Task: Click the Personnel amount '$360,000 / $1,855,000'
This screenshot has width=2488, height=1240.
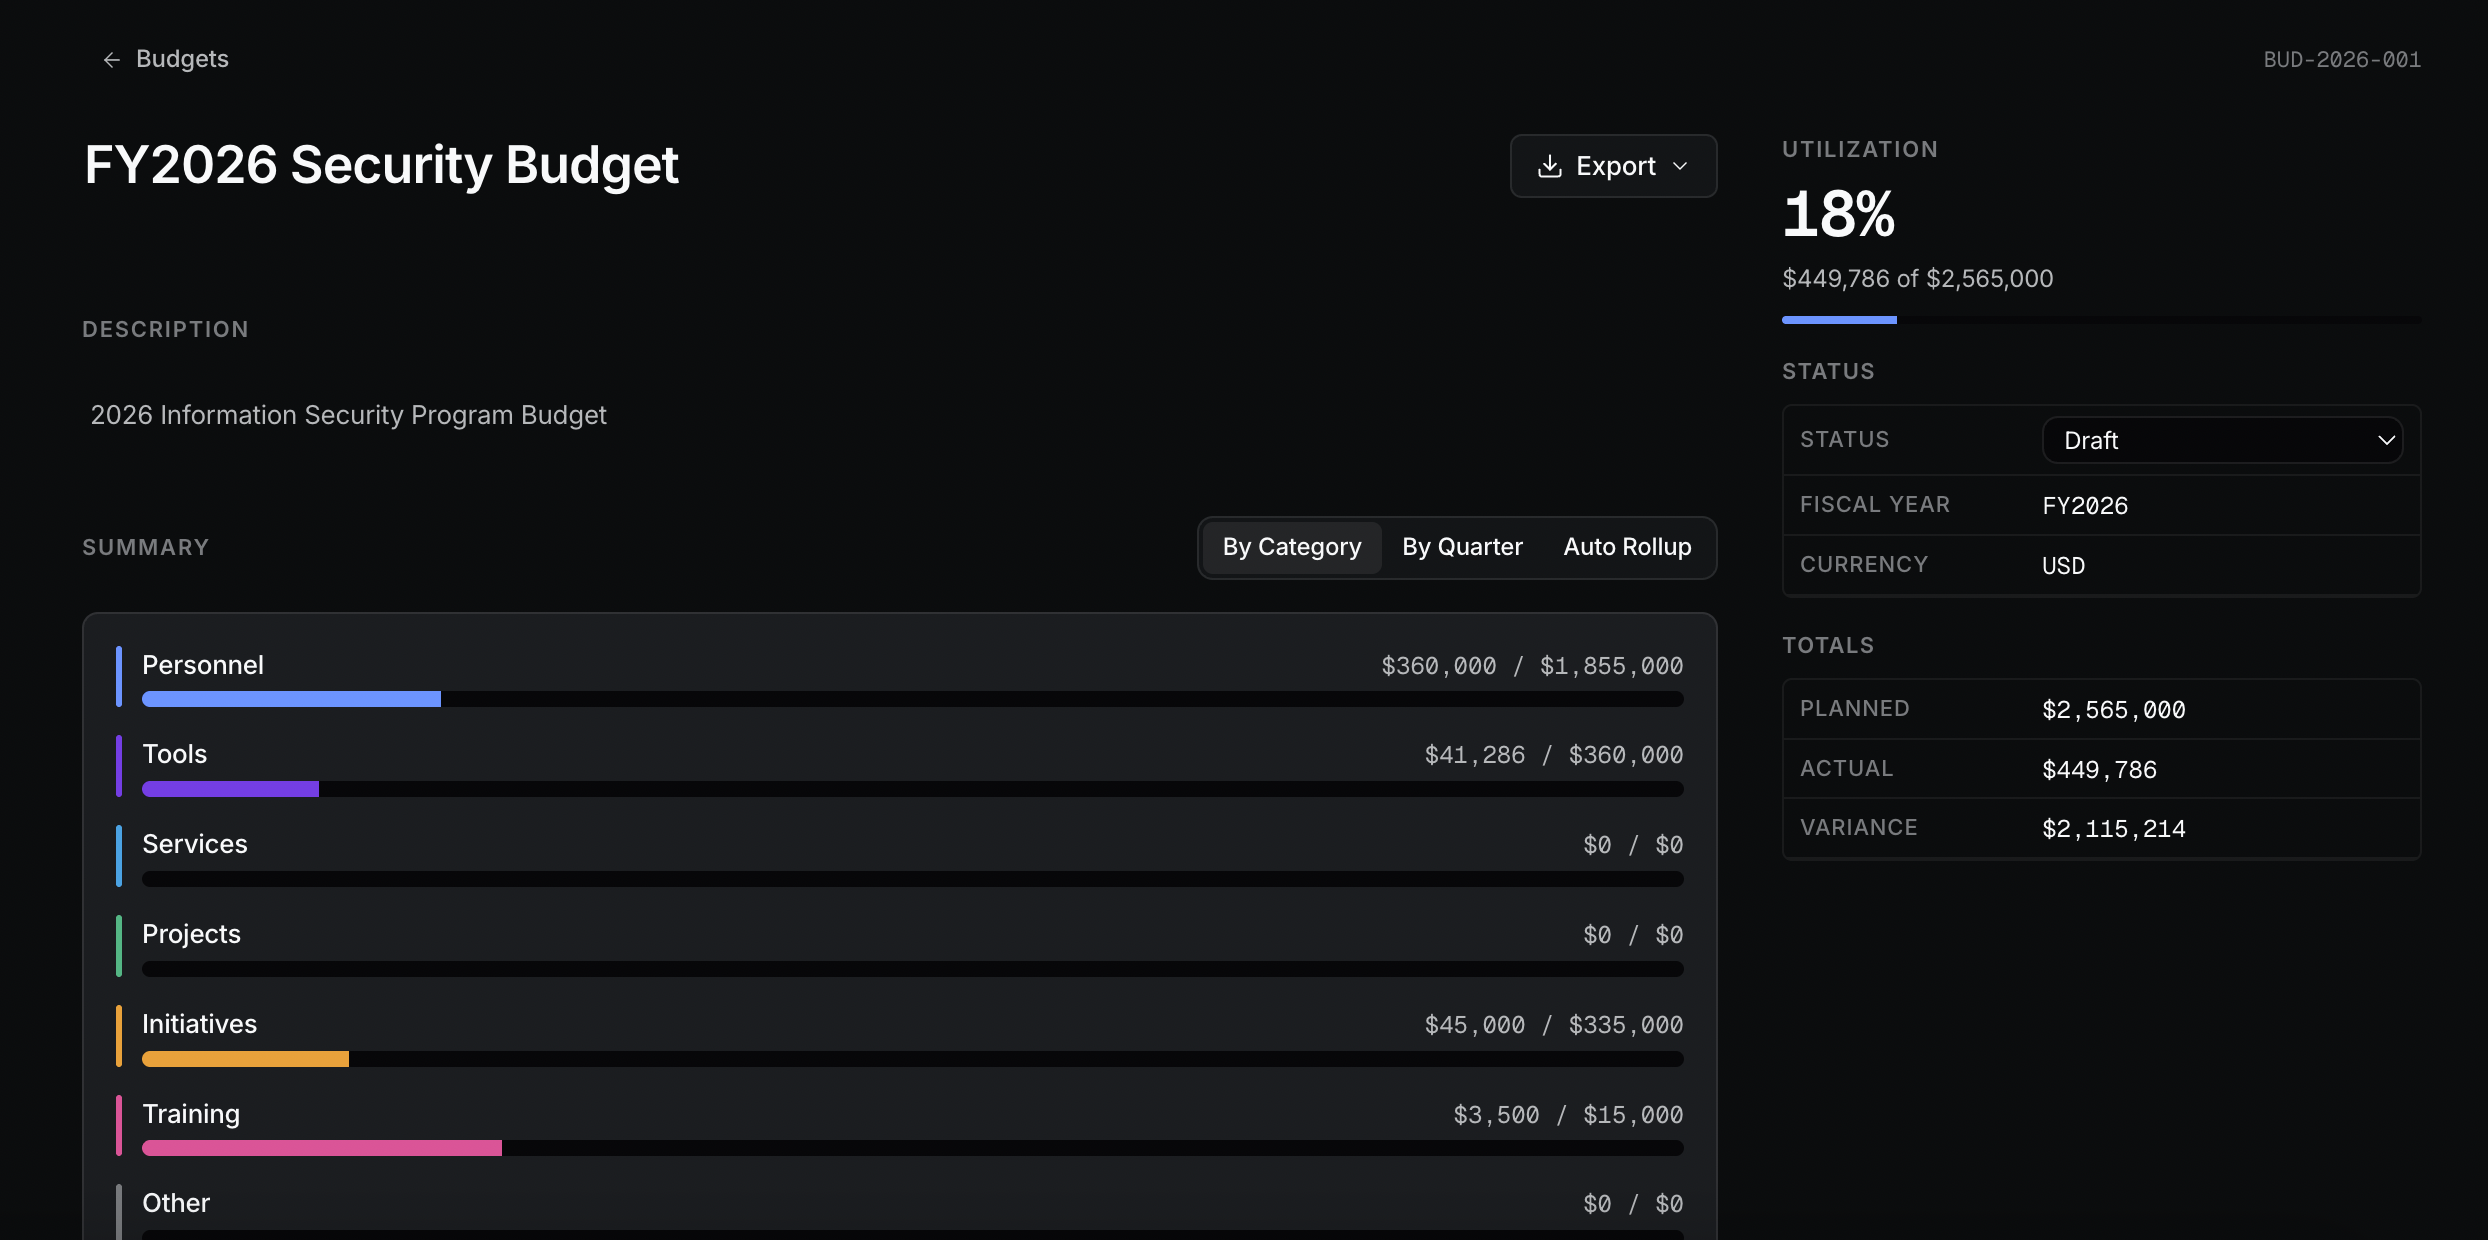Action: (1532, 666)
